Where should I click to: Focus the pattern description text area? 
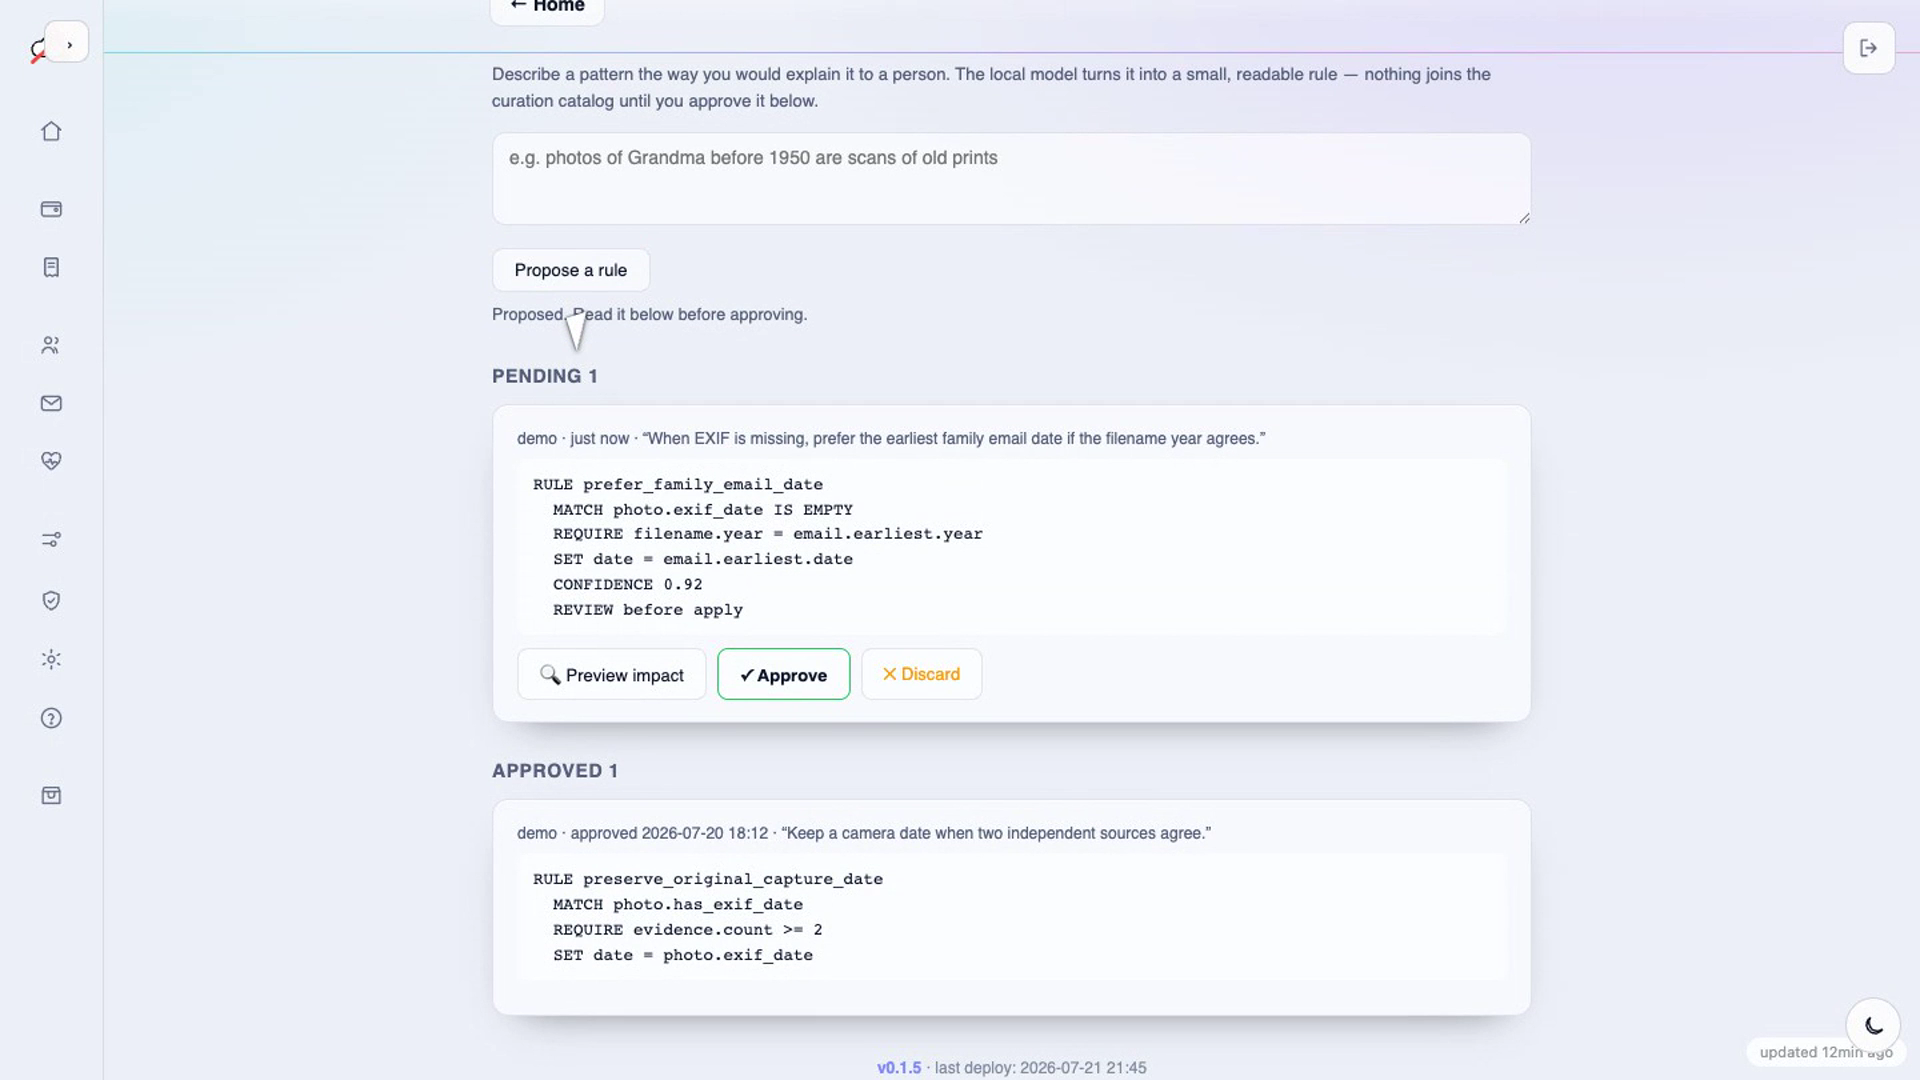[1011, 179]
